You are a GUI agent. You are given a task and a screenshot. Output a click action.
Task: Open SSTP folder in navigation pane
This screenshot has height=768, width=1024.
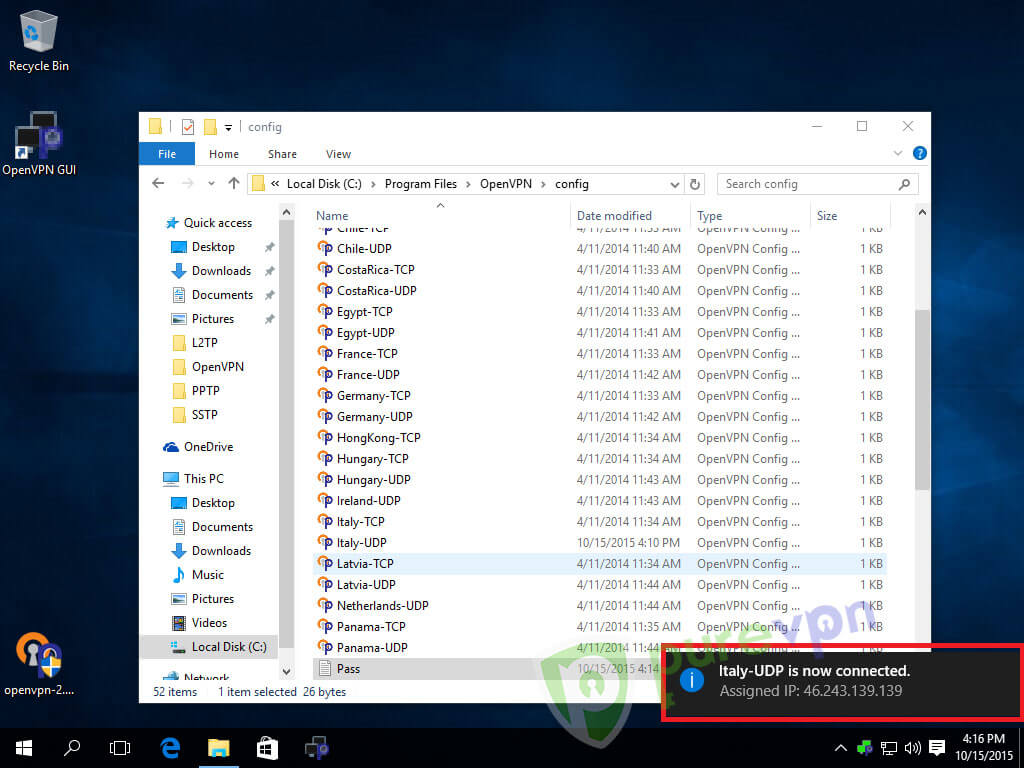(204, 415)
